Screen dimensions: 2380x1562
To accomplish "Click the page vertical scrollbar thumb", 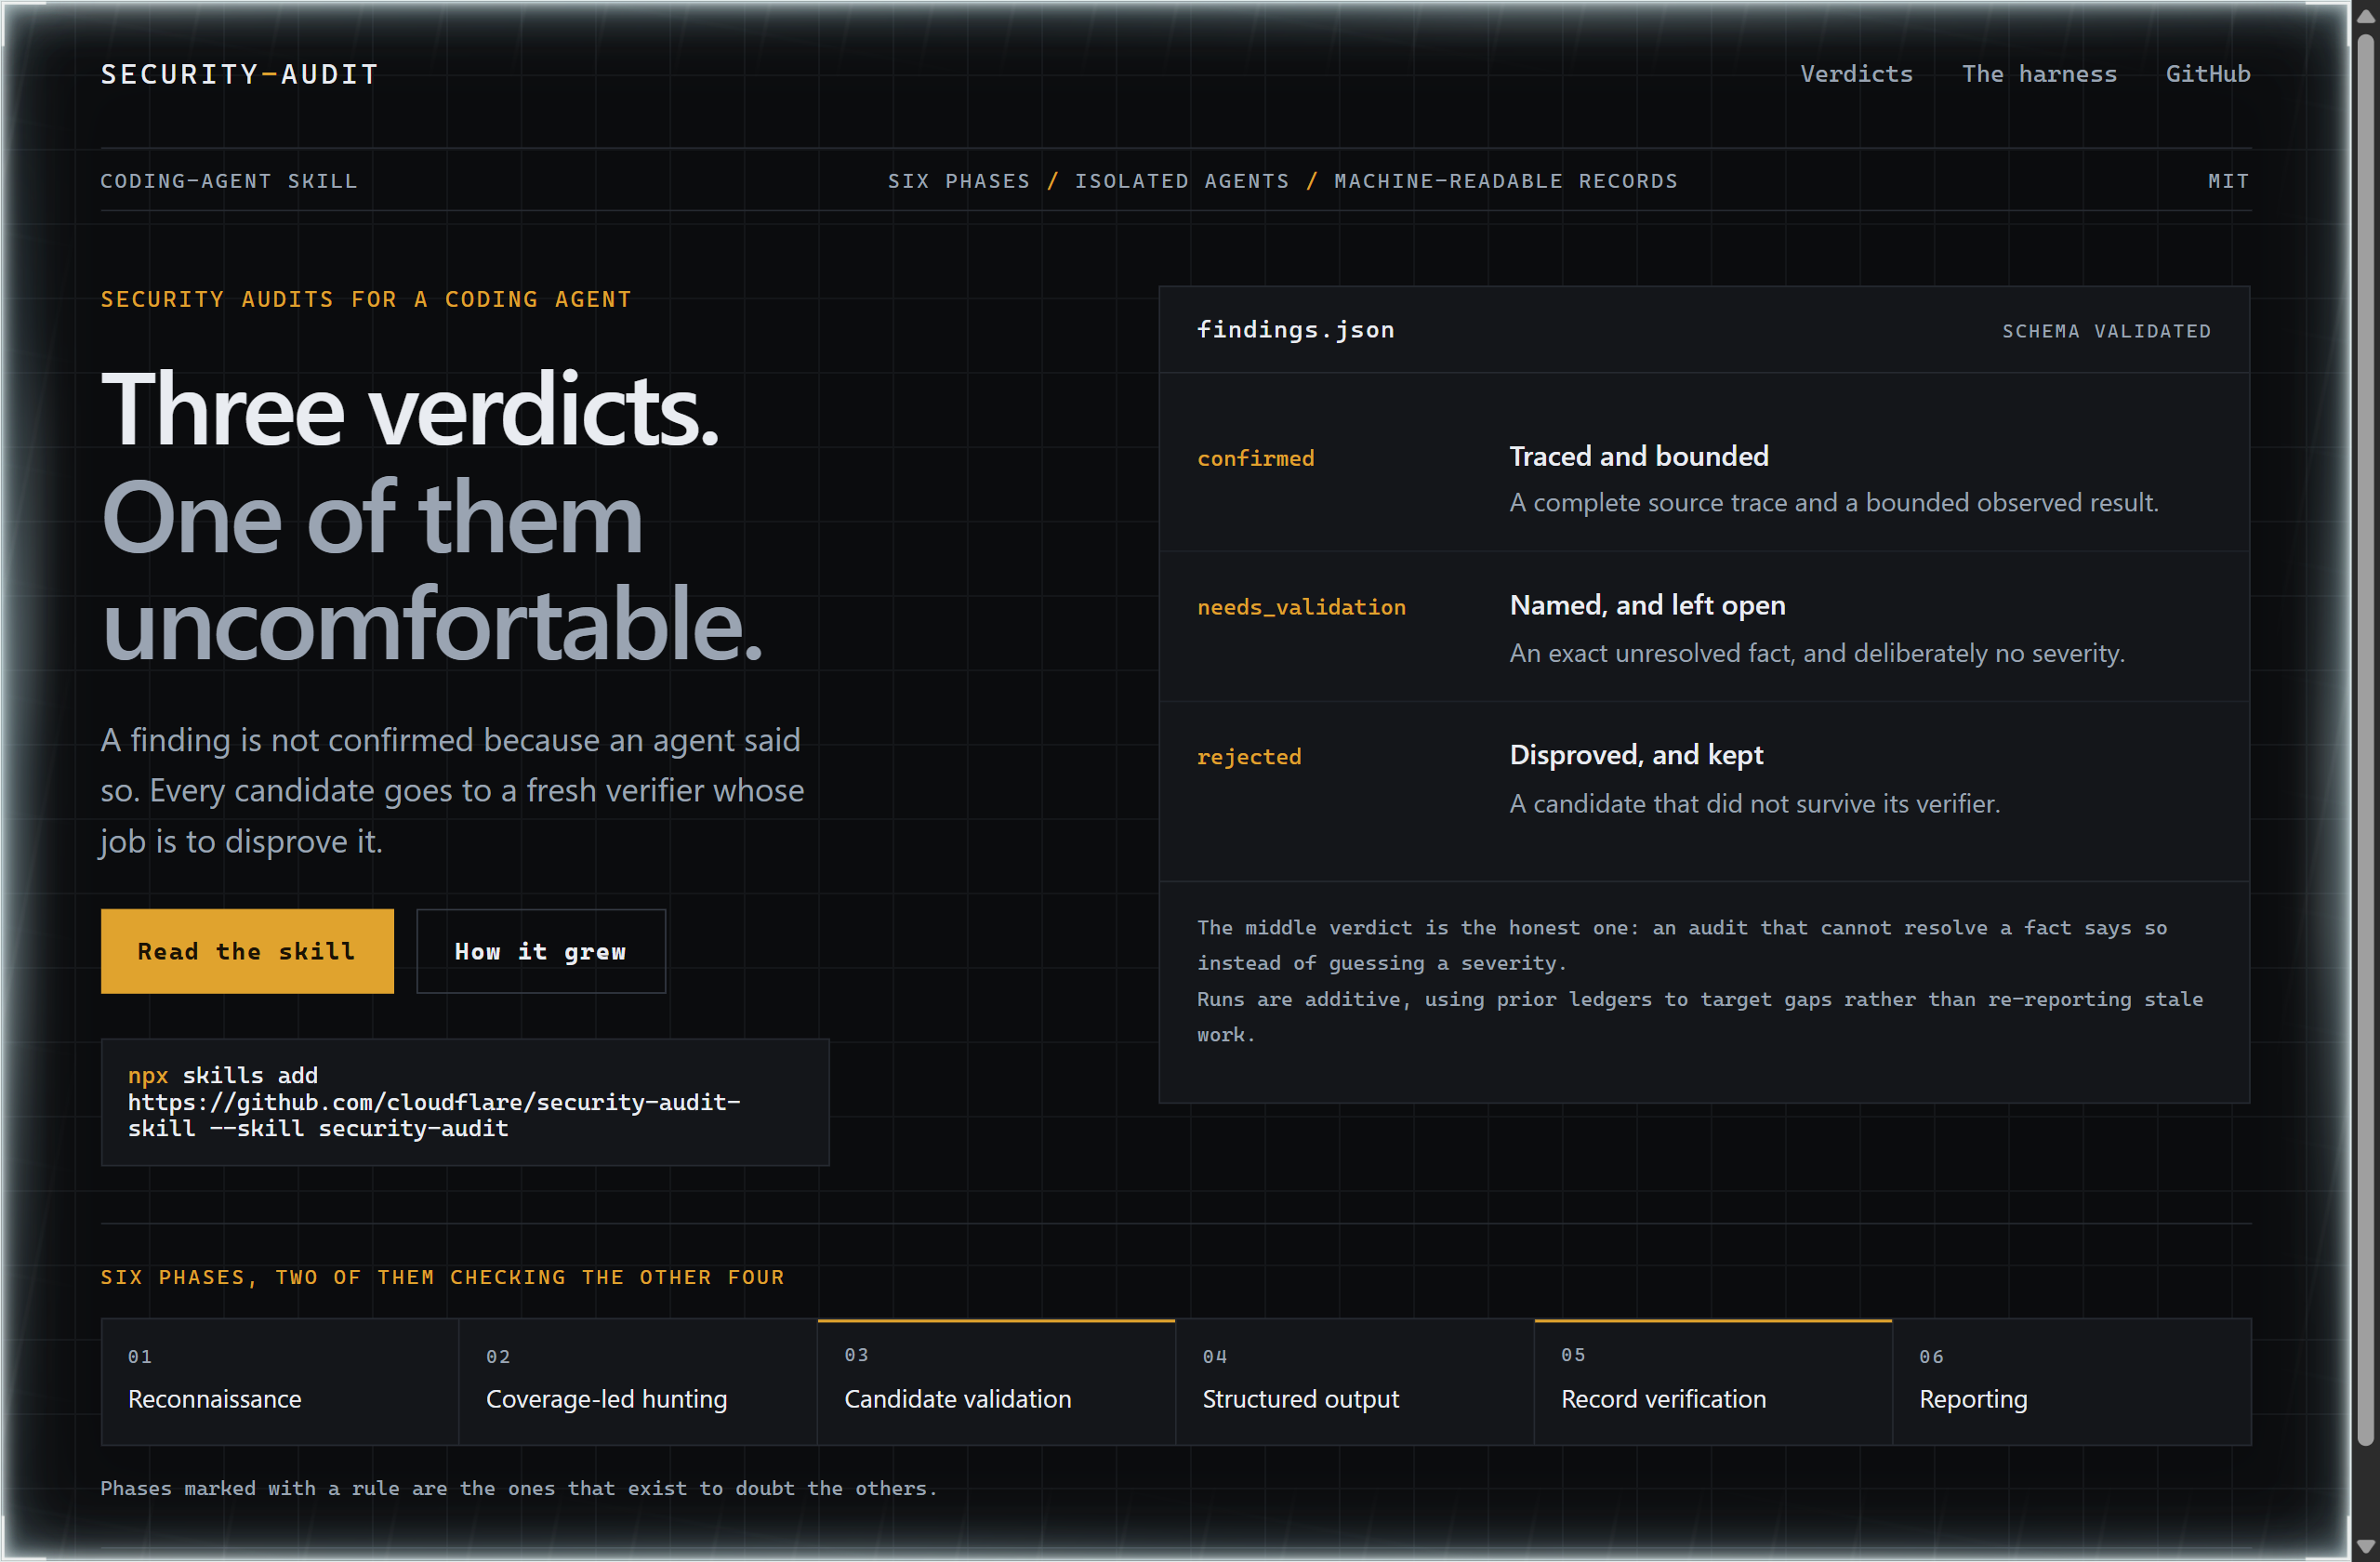I will (x=2366, y=740).
